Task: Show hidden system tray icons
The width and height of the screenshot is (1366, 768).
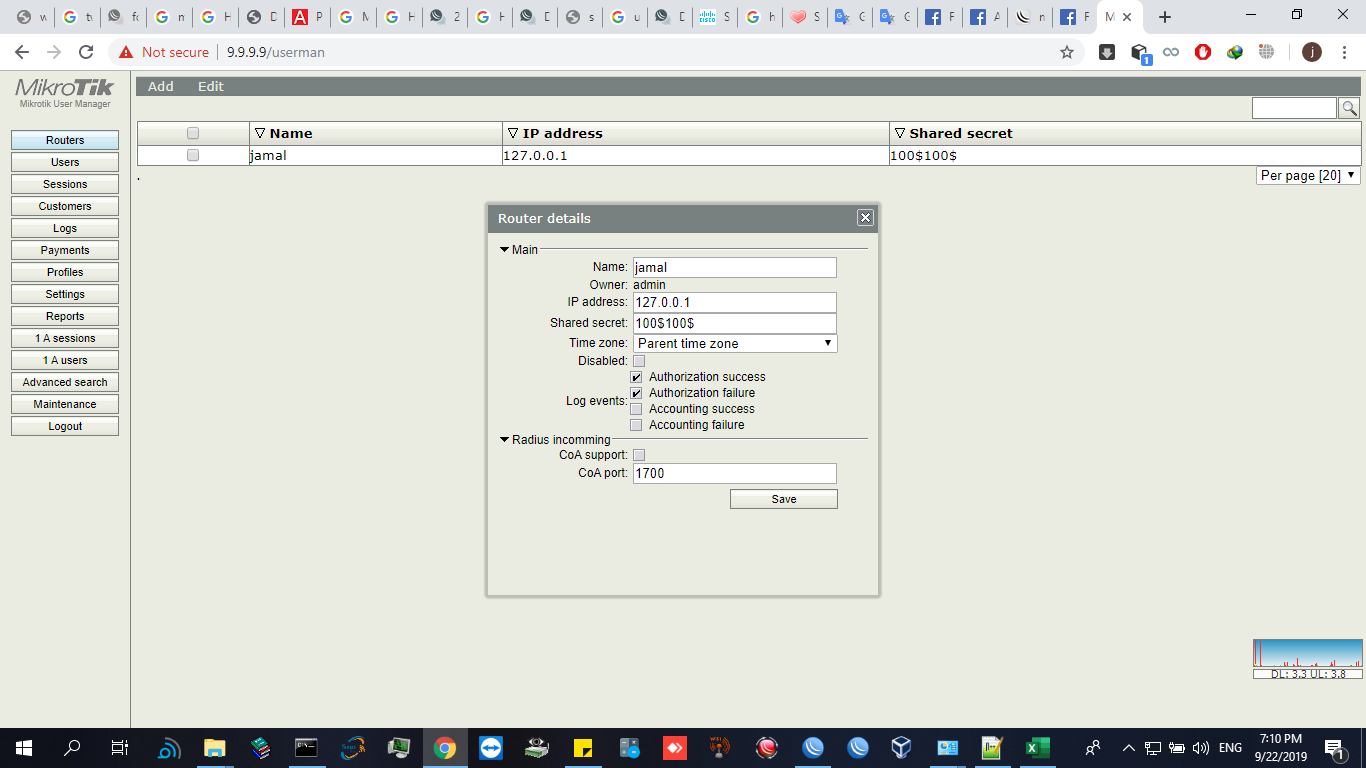Action: pyautogui.click(x=1128, y=747)
